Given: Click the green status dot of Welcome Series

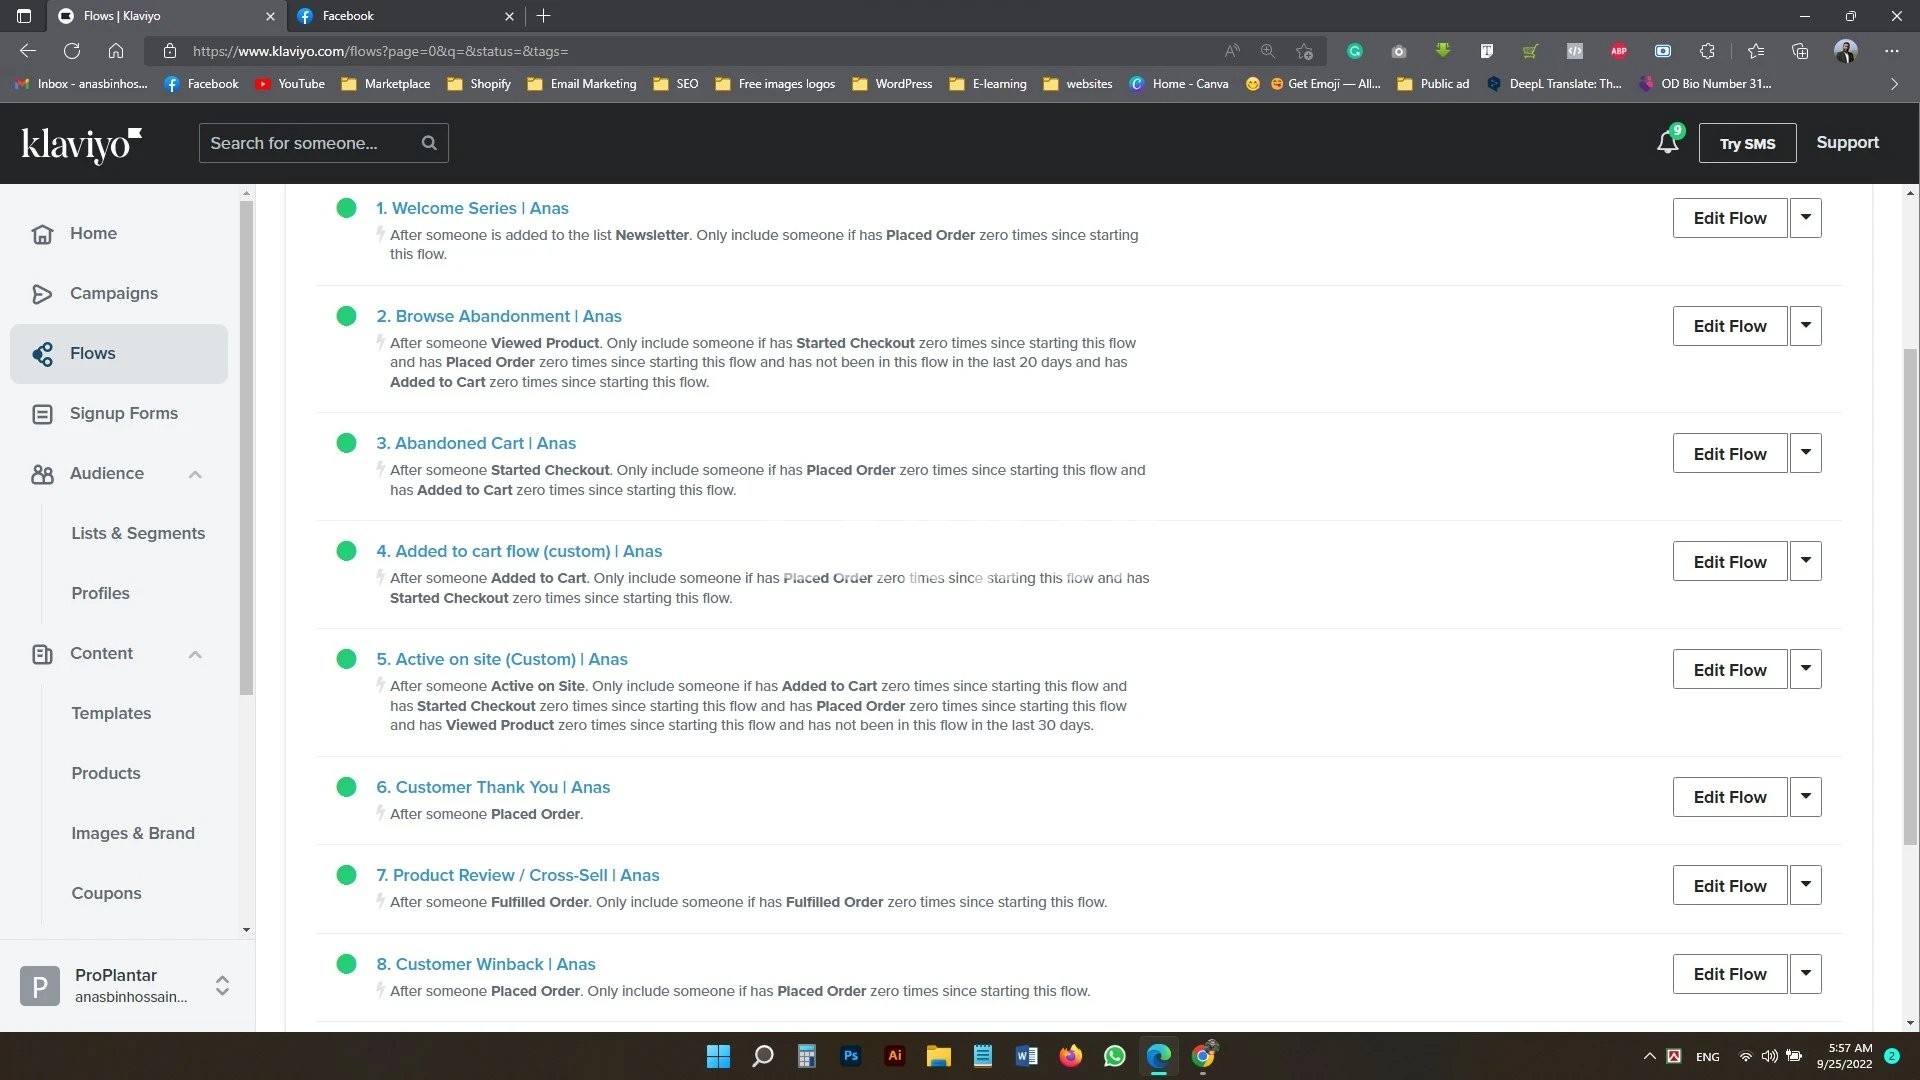Looking at the screenshot, I should pyautogui.click(x=347, y=208).
